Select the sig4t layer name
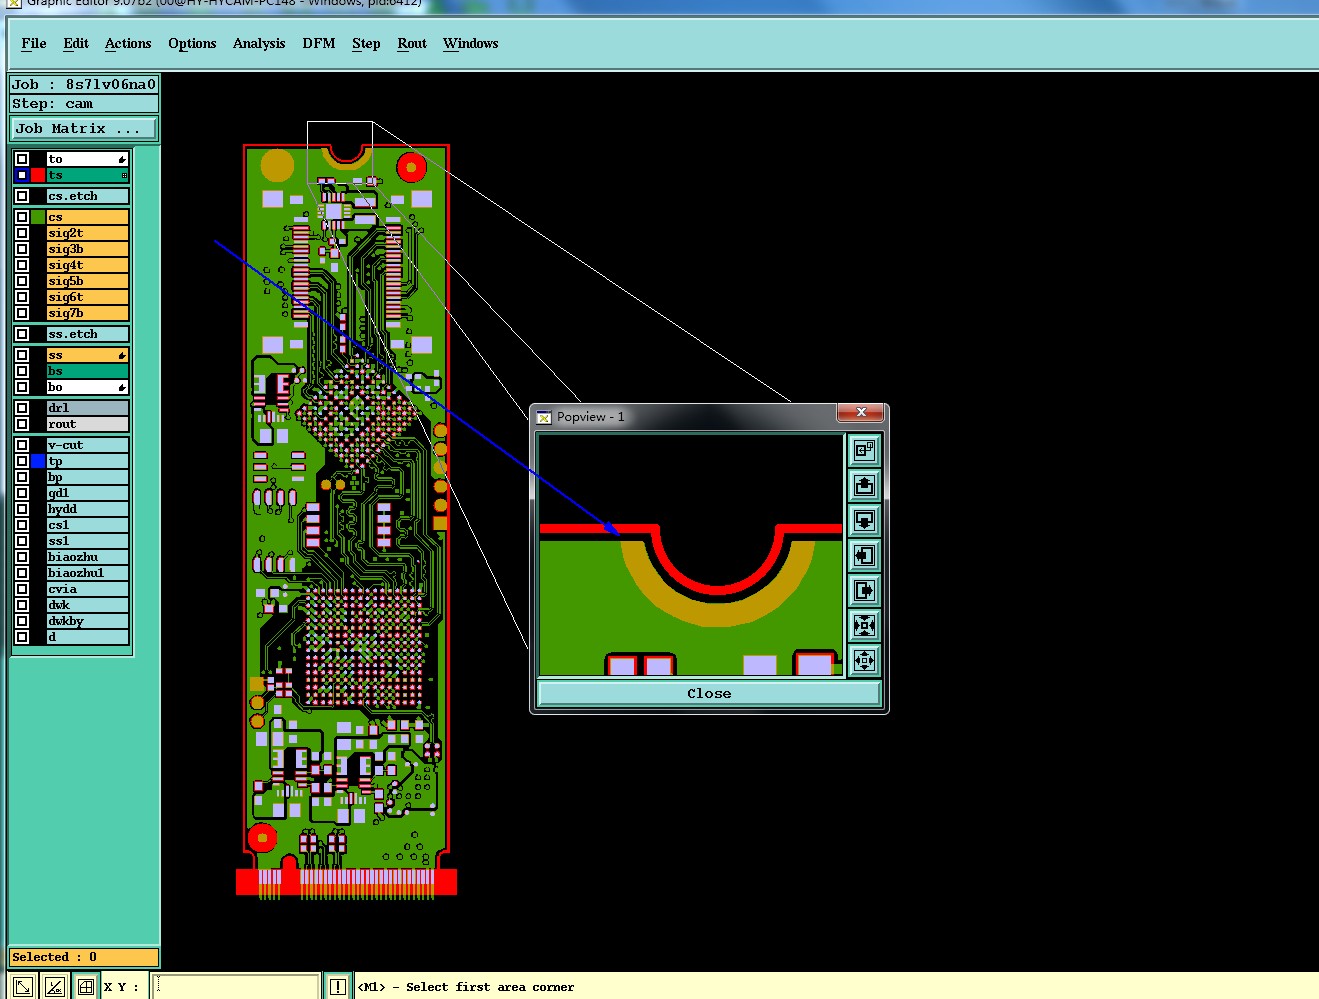This screenshot has height=999, width=1319. click(x=88, y=265)
